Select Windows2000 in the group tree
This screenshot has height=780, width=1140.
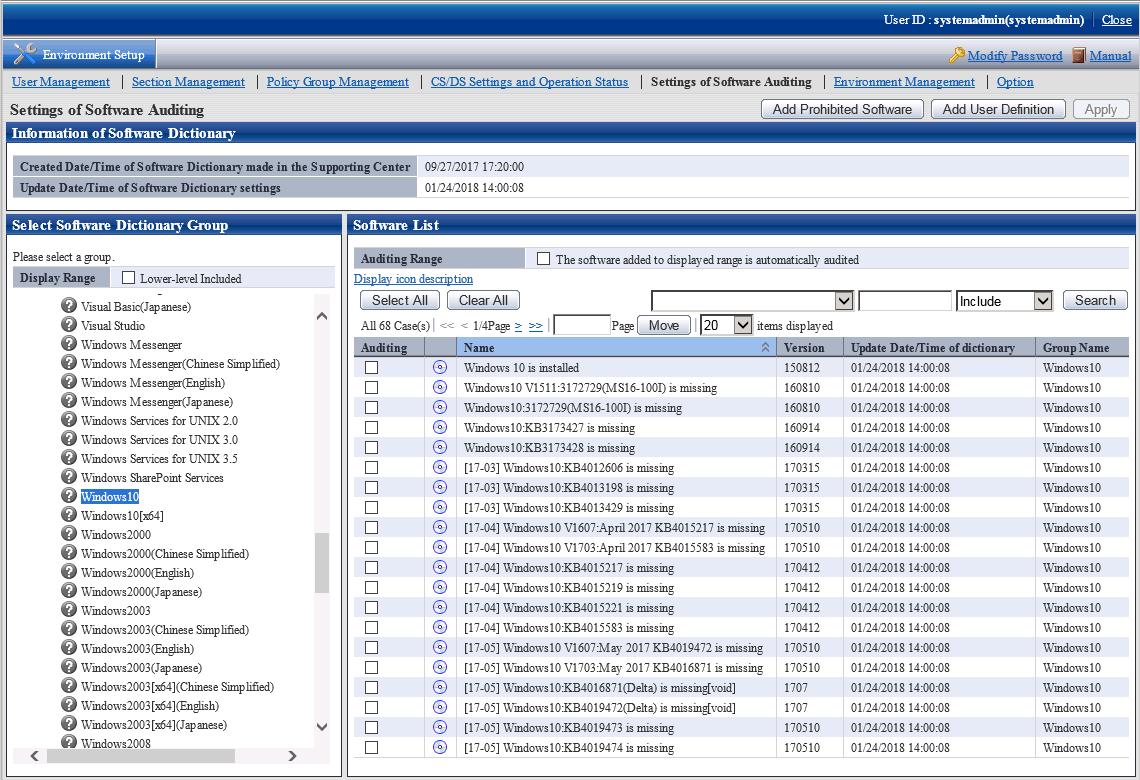[116, 534]
